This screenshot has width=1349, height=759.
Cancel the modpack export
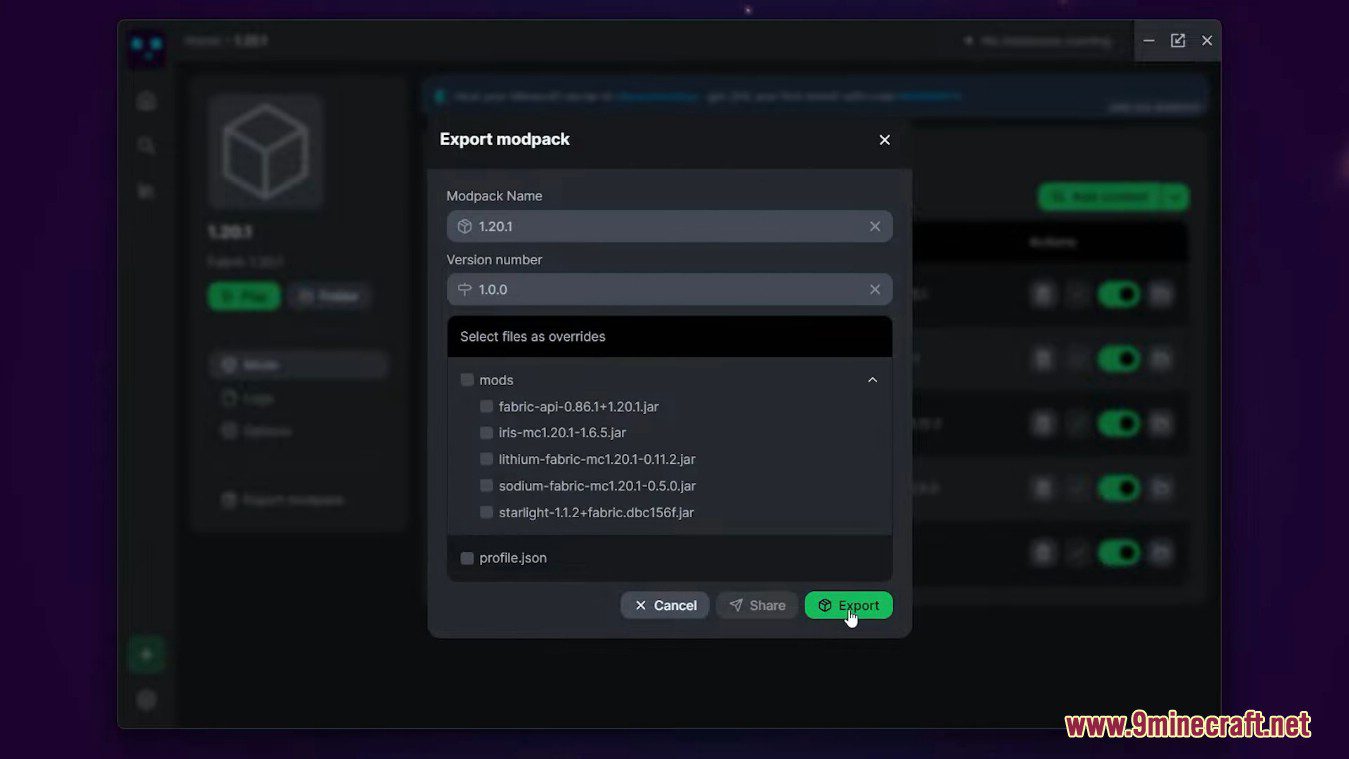[665, 605]
